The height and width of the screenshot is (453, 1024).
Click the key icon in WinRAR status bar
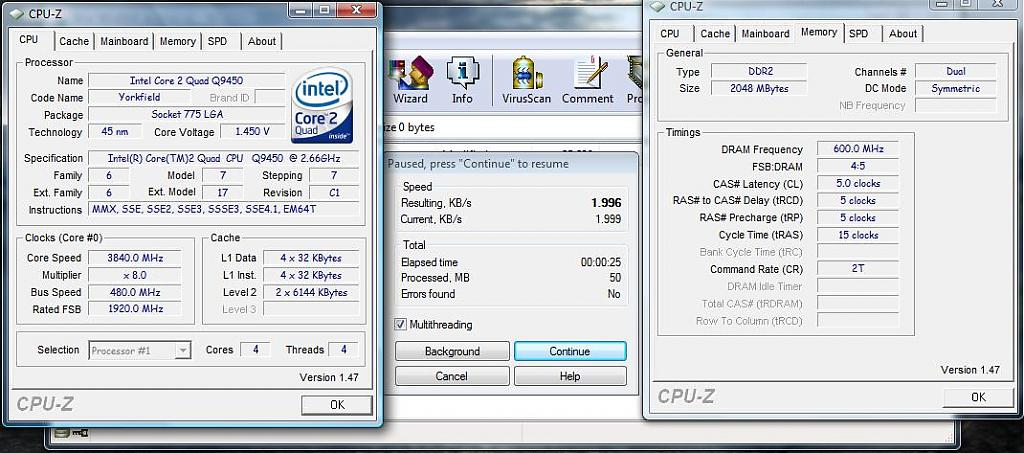(80, 432)
